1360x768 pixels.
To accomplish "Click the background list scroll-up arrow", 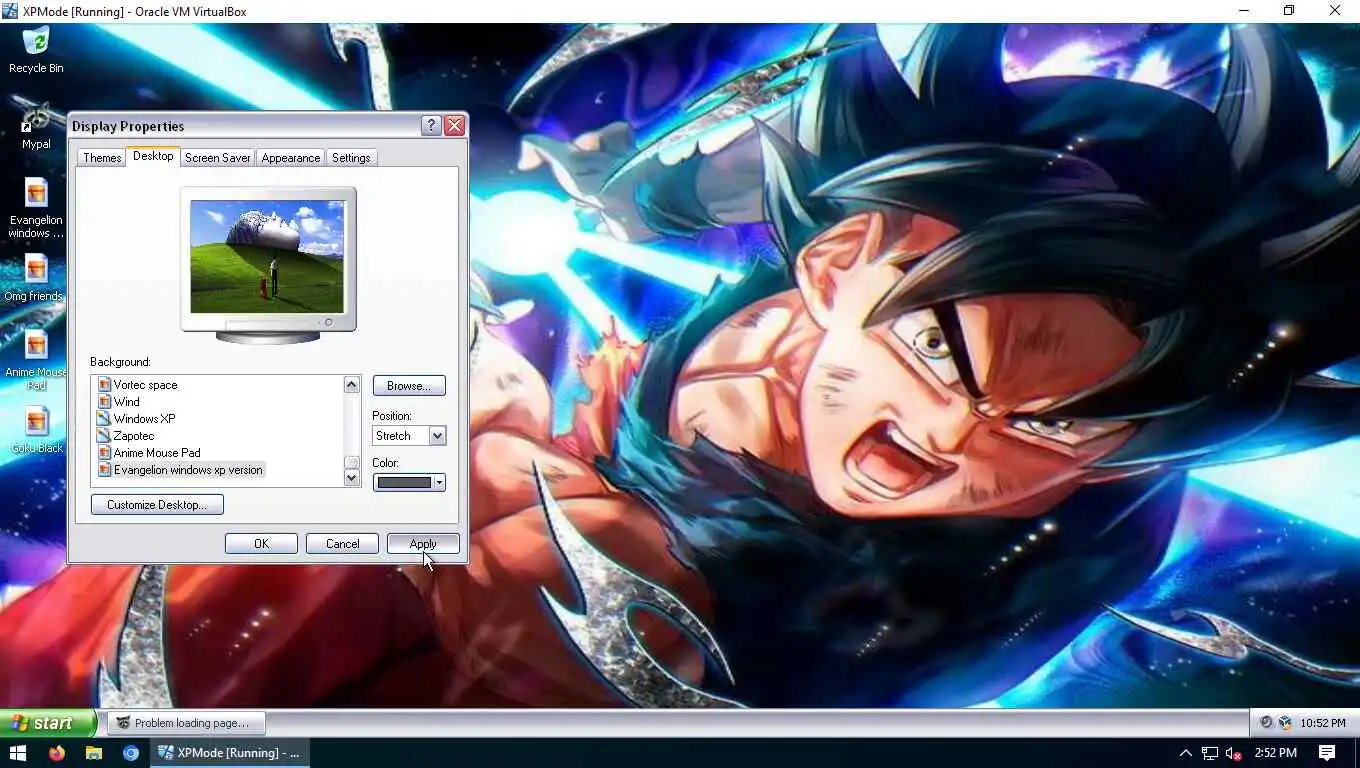I will 351,385.
